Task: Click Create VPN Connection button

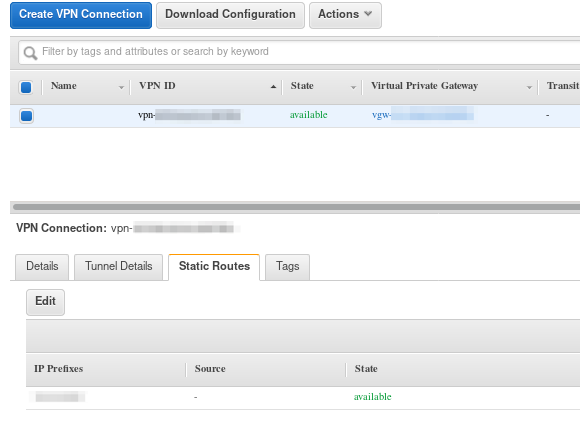Action: pyautogui.click(x=81, y=15)
